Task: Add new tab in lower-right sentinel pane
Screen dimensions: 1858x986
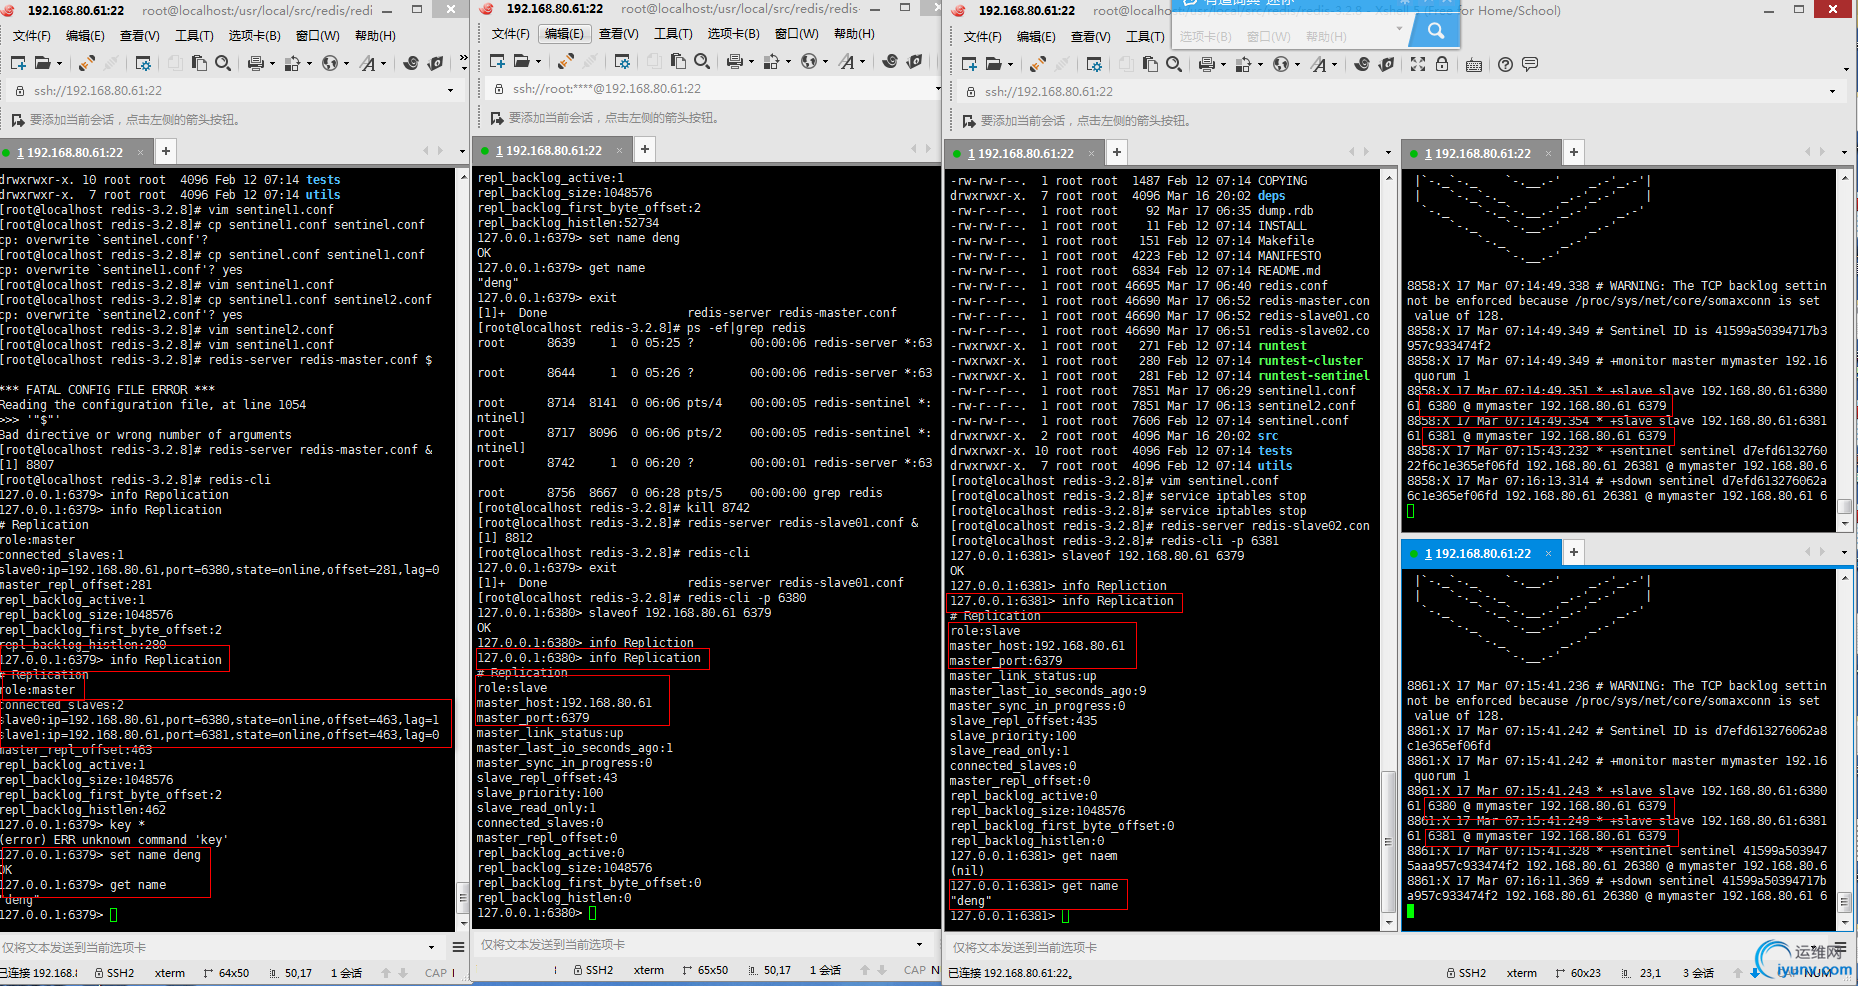Action: click(1574, 552)
